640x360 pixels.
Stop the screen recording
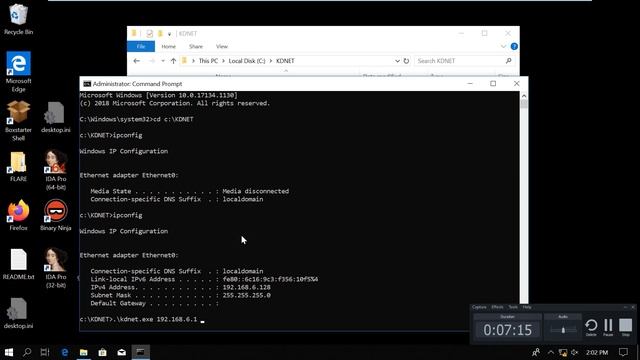(x=625, y=327)
